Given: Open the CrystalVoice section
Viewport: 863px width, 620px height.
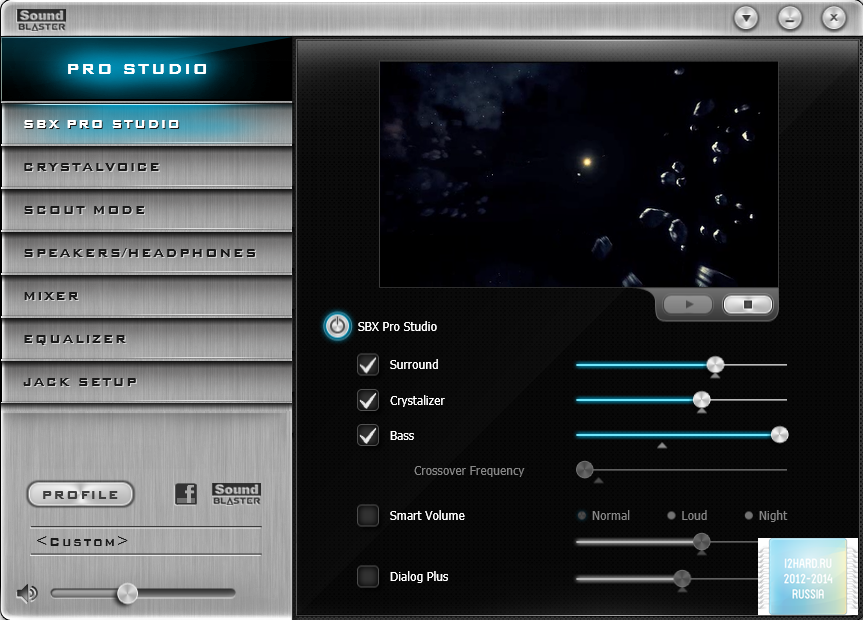Looking at the screenshot, I should click(146, 167).
